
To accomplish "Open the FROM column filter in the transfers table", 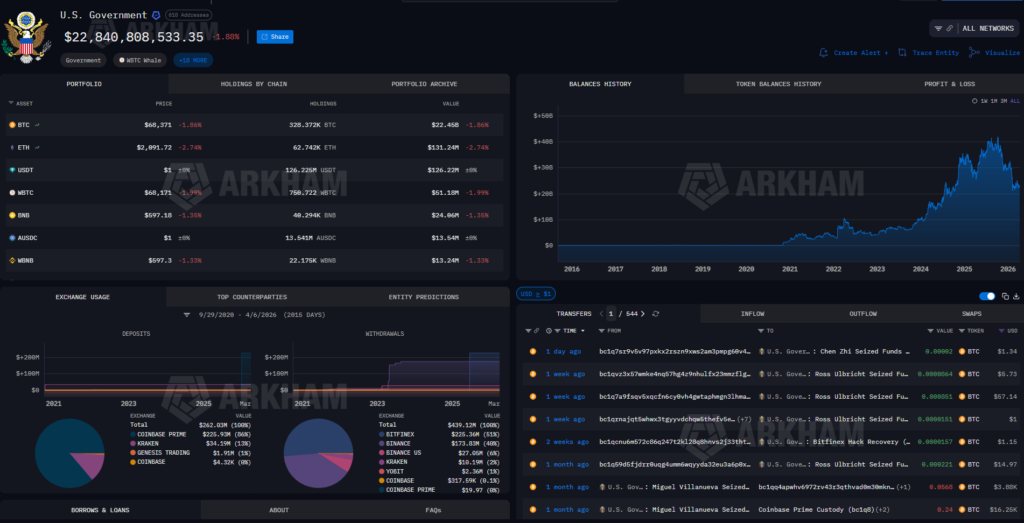I will coord(601,331).
